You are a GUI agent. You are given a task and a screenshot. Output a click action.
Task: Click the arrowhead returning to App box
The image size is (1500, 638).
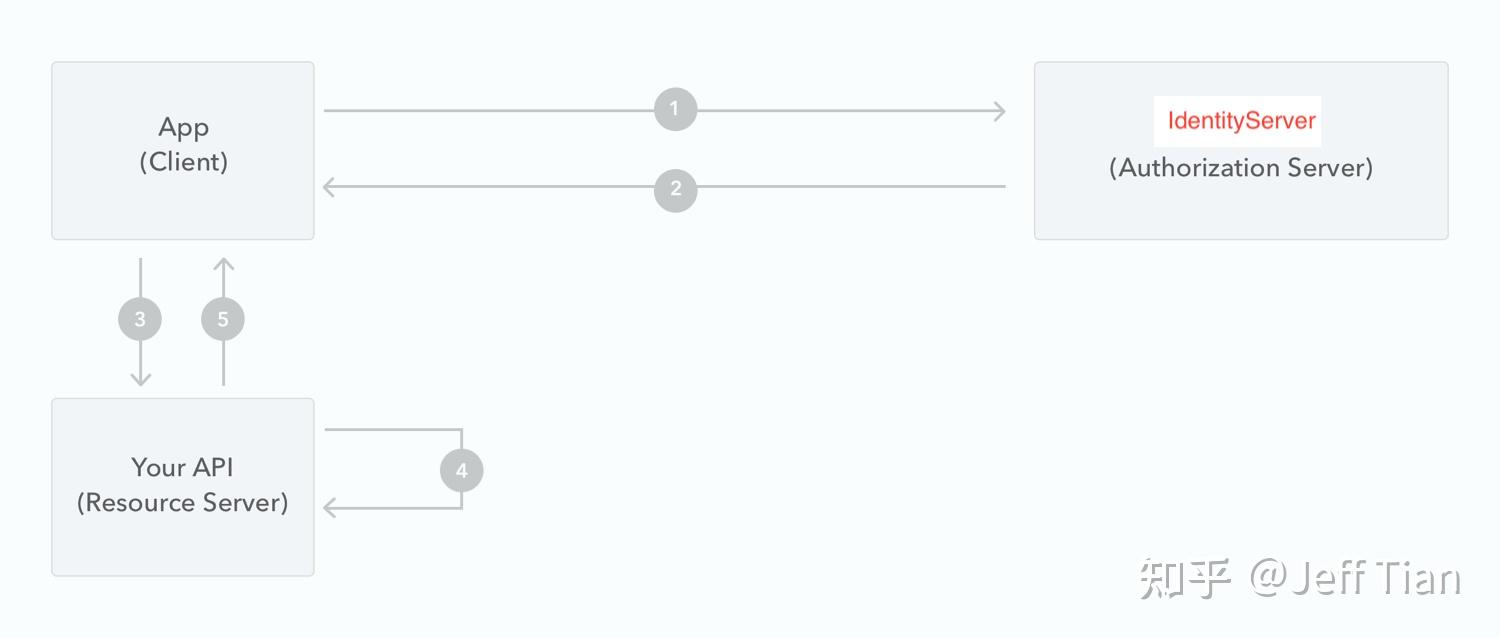(x=332, y=186)
